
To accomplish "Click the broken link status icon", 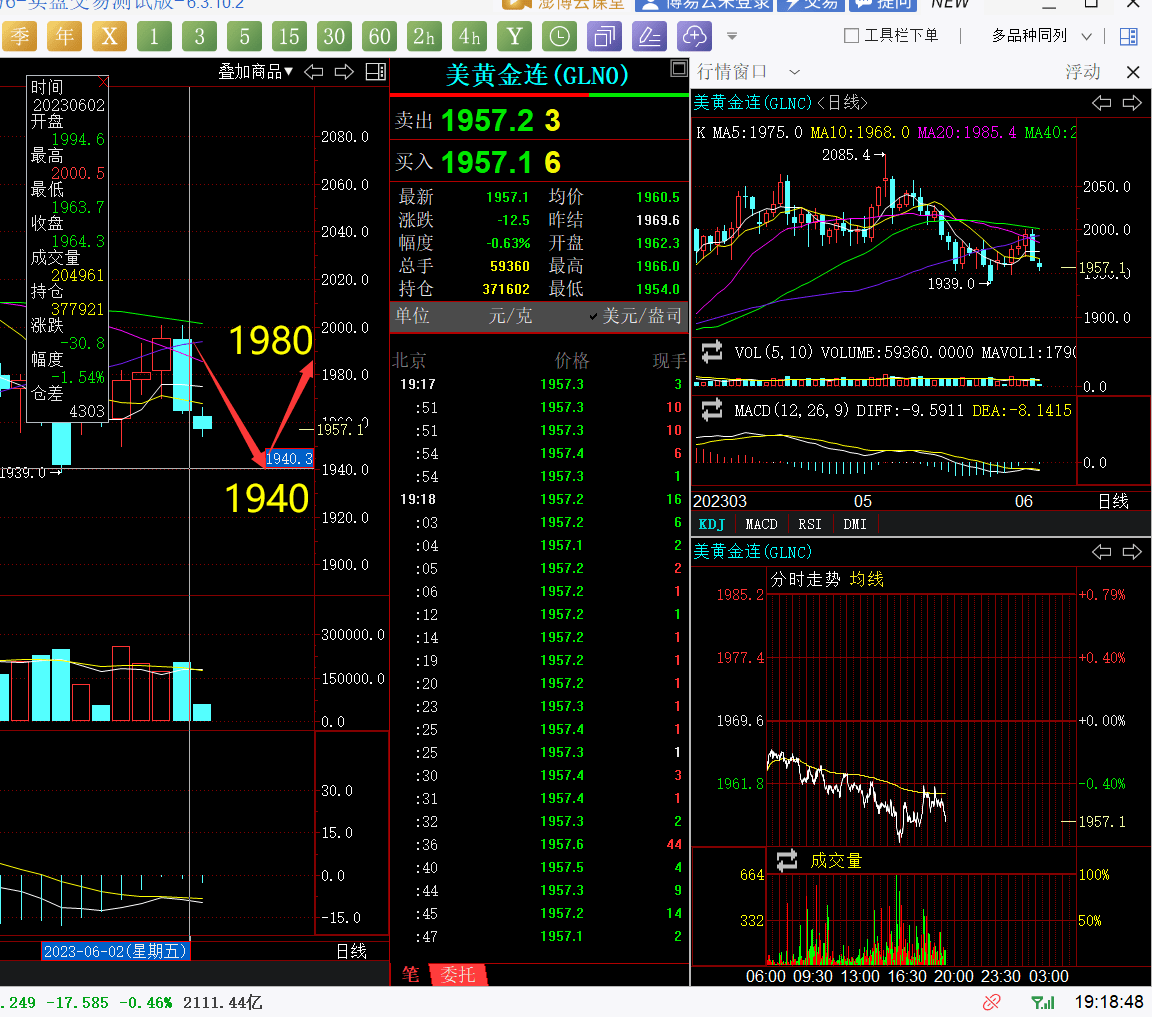I will tap(991, 1001).
